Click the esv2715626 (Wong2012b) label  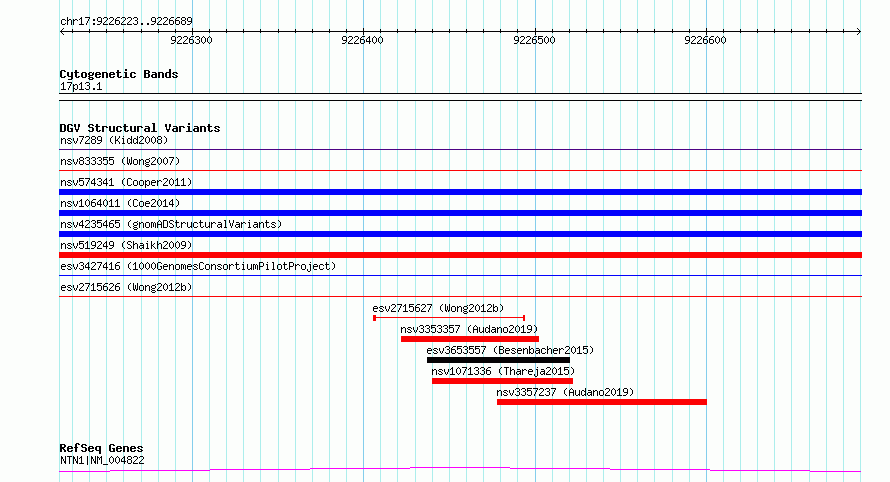[126, 287]
